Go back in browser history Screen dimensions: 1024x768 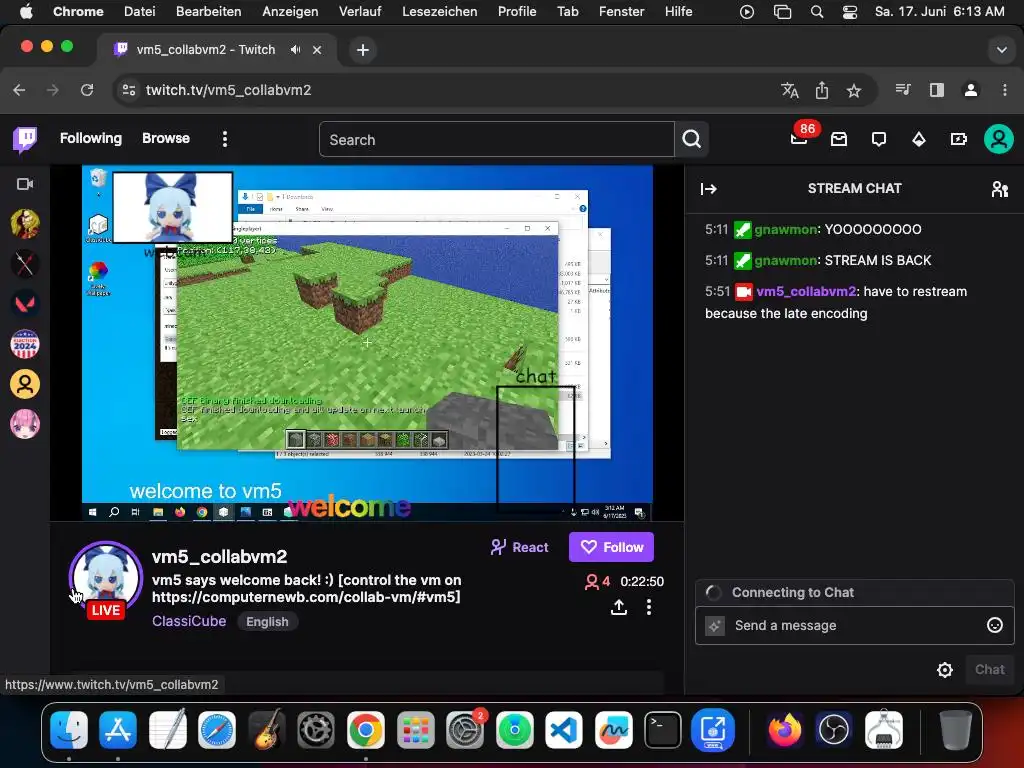(x=20, y=90)
